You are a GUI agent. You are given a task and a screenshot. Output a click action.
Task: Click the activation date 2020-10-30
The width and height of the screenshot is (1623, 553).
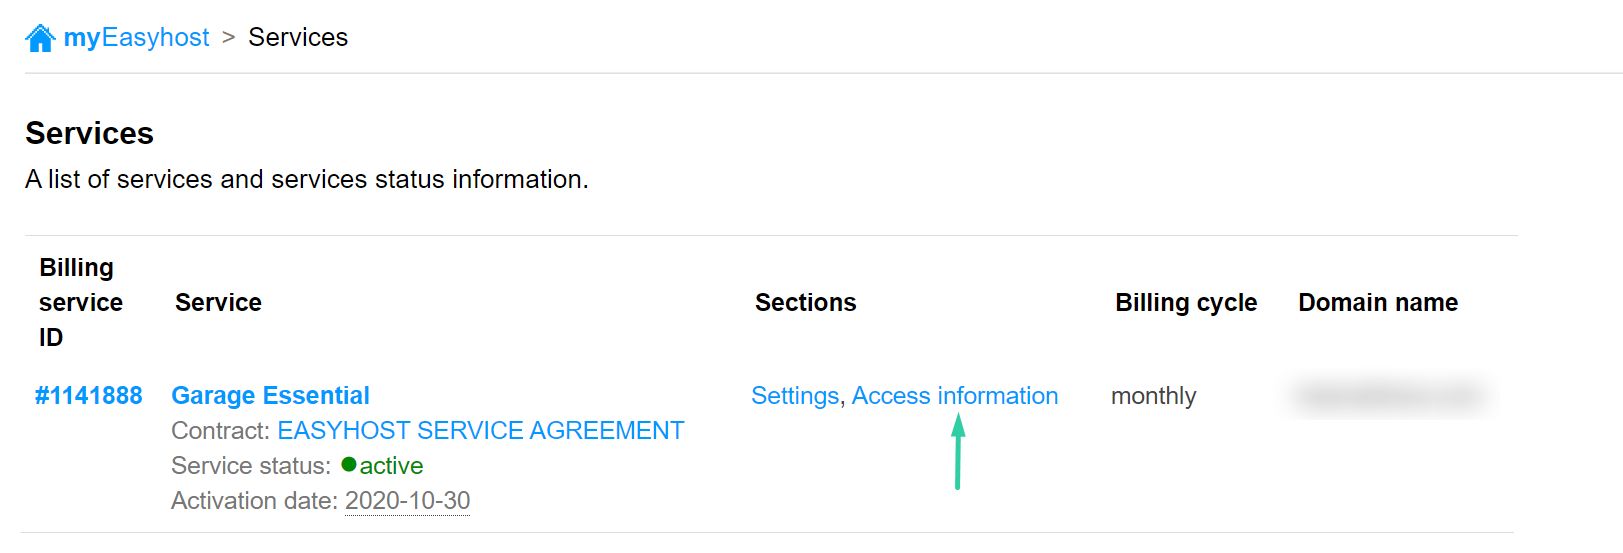(407, 501)
